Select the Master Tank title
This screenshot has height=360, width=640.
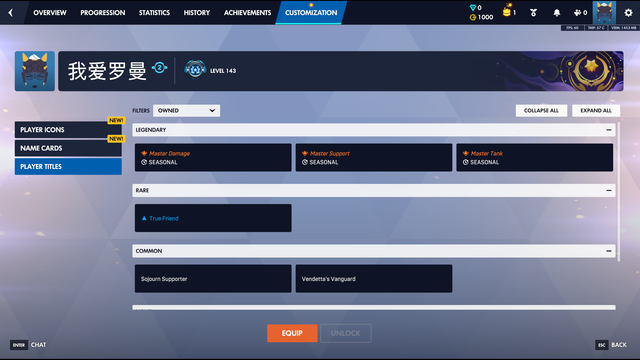click(535, 158)
